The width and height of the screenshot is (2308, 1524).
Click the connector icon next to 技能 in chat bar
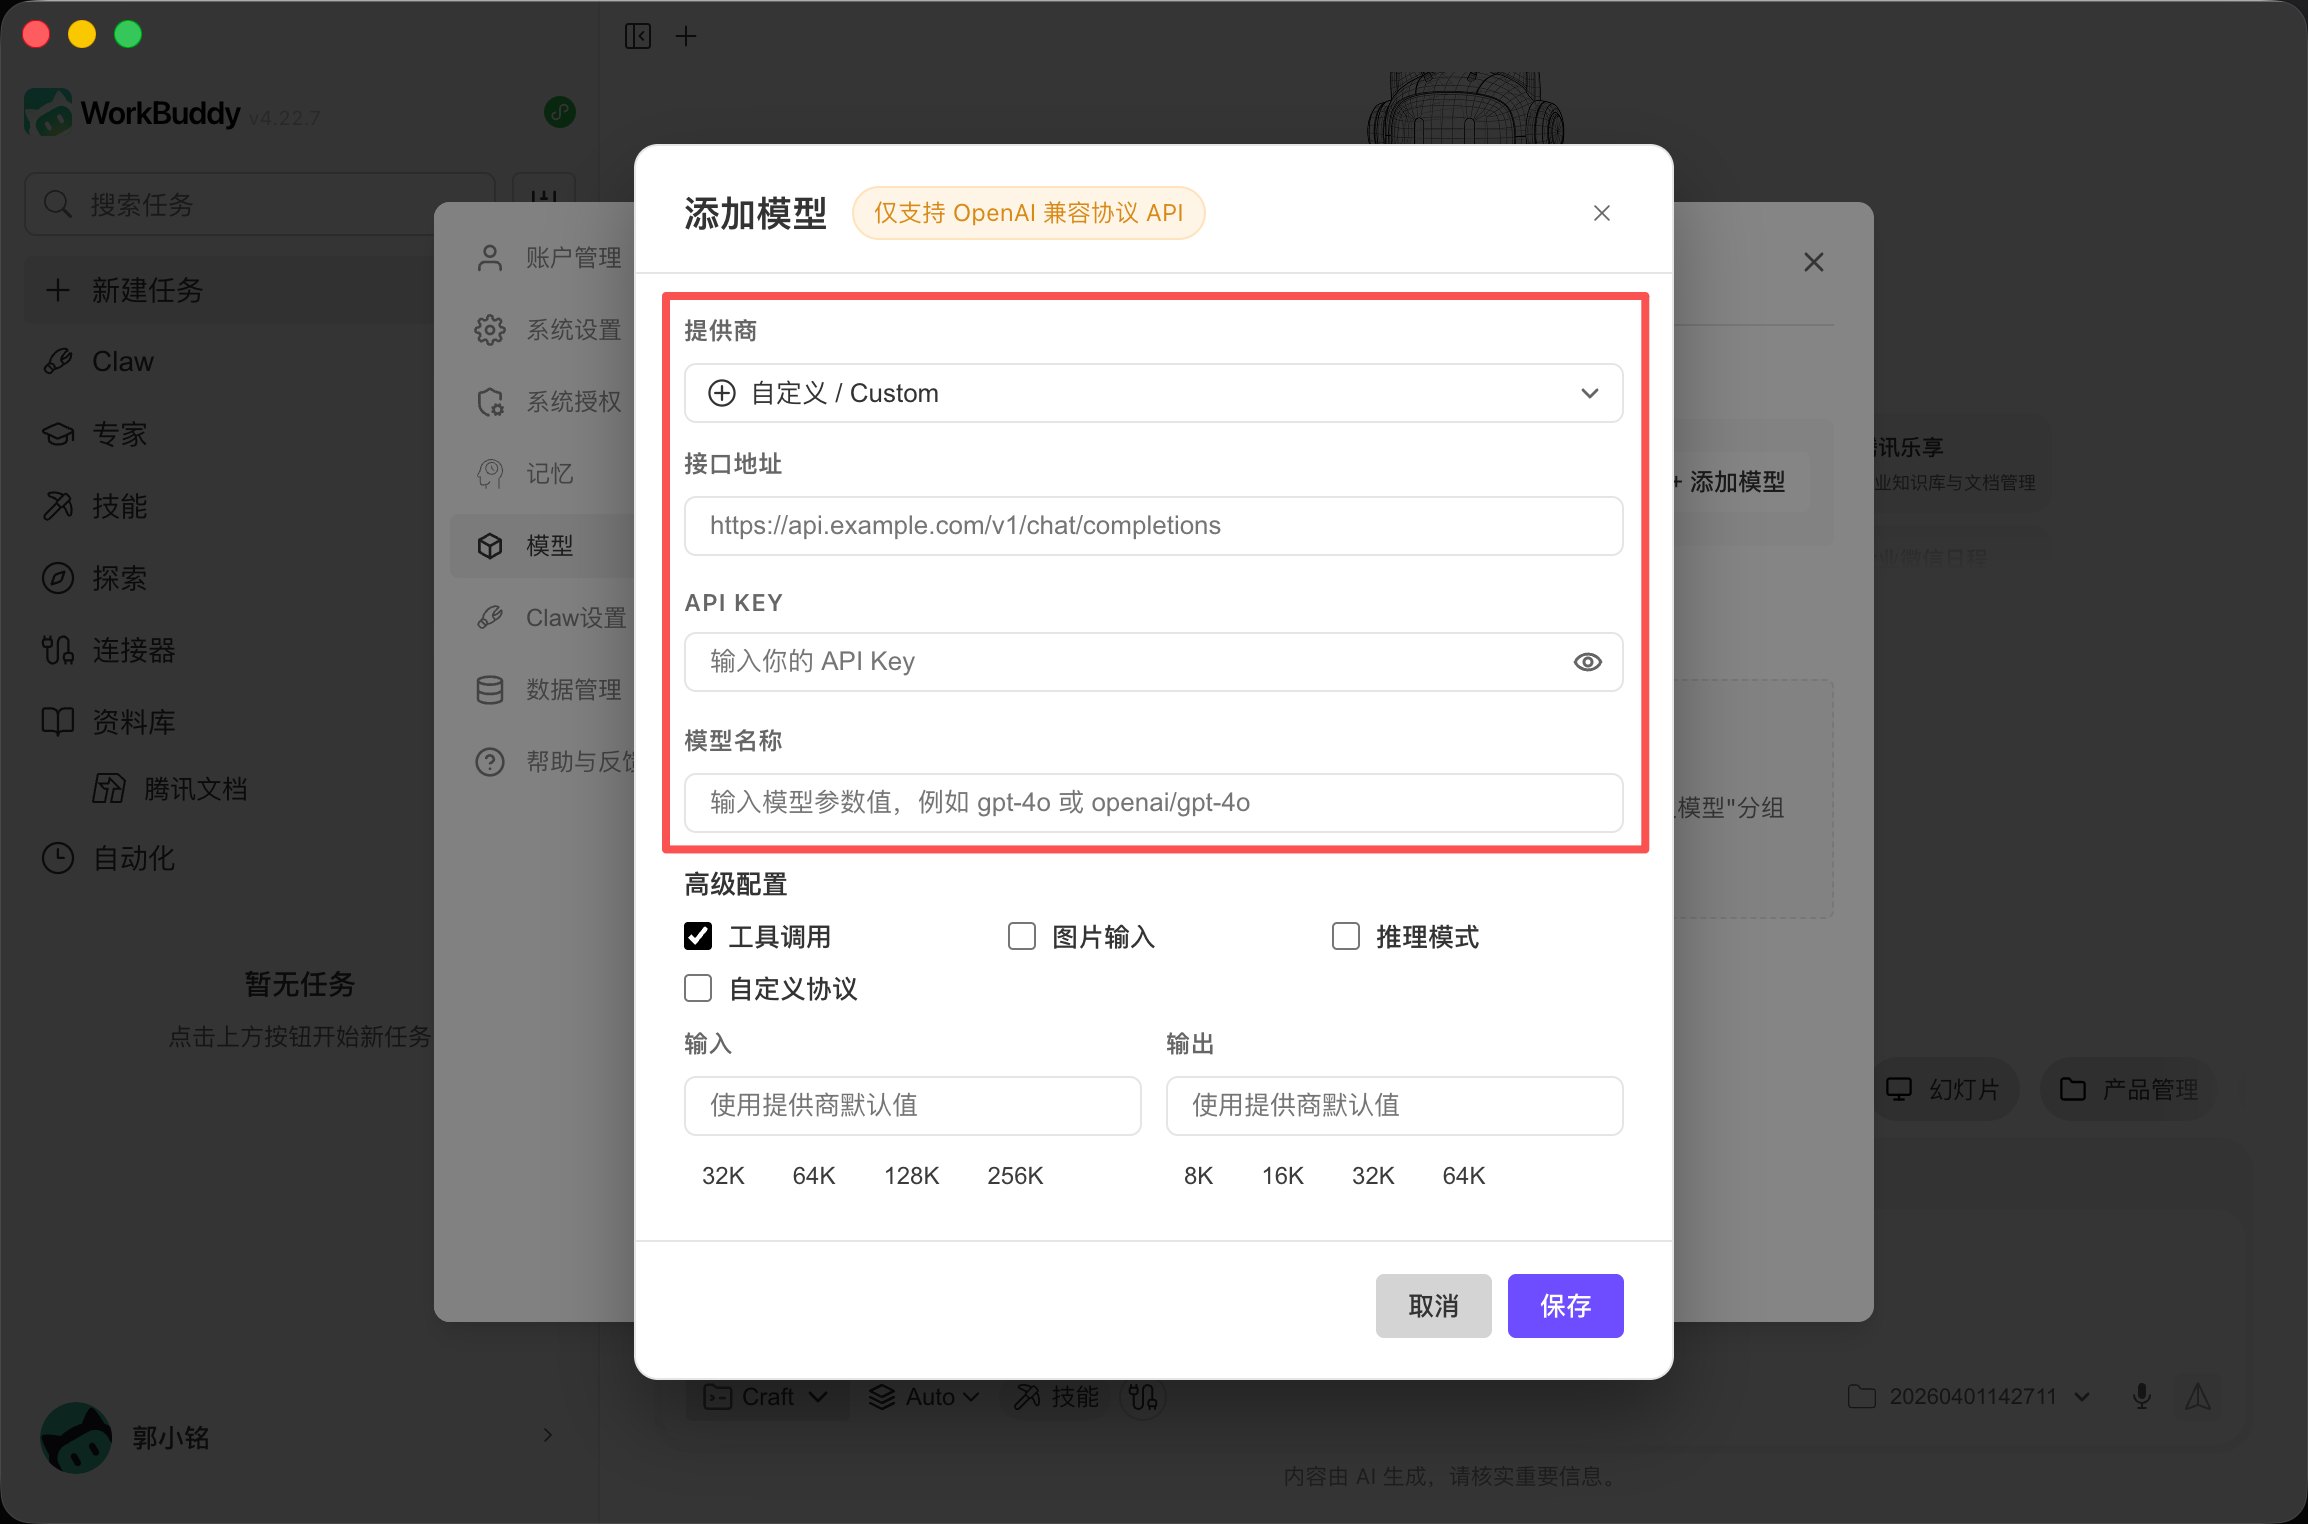[x=1143, y=1396]
